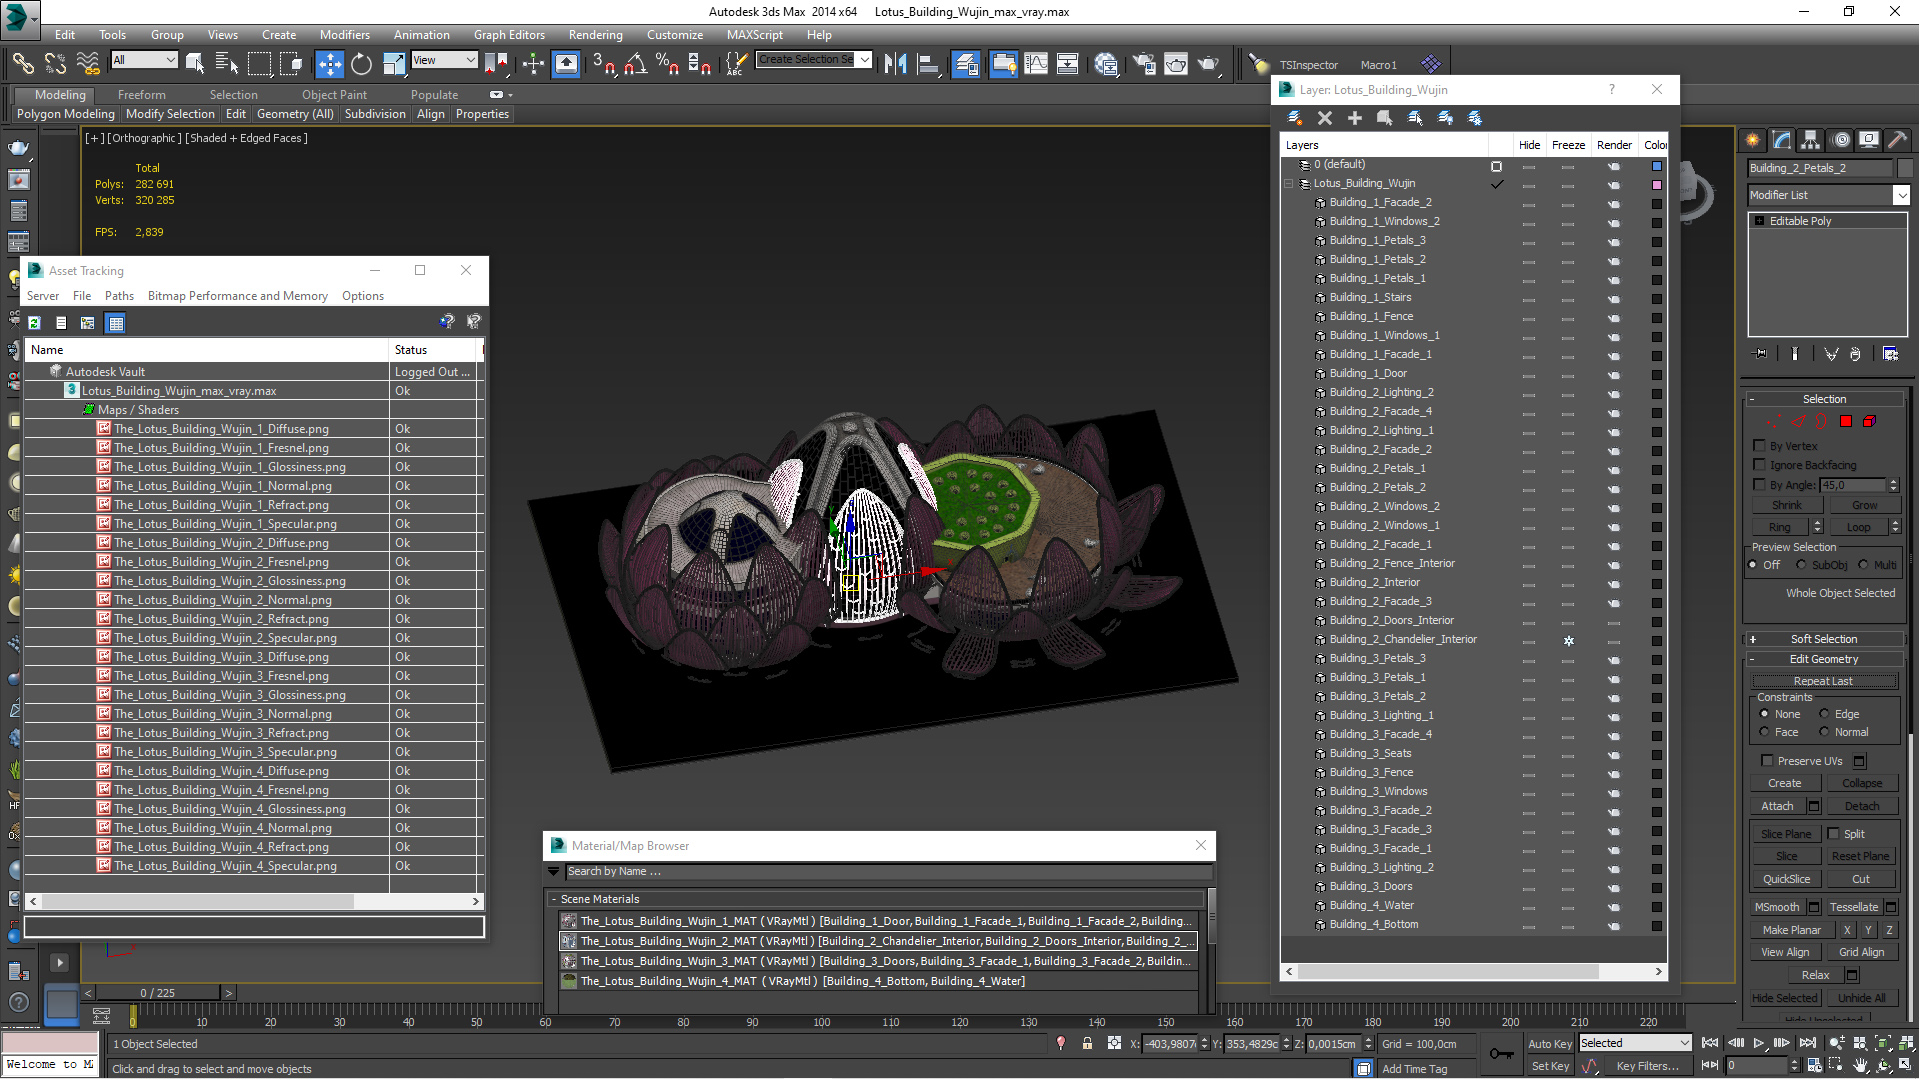
Task: Open the Render Setup teapot icon
Action: point(1144,64)
